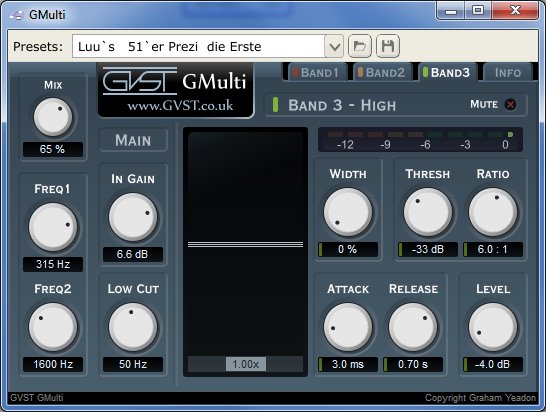The width and height of the screenshot is (546, 412).
Task: Click the open preset folder icon
Action: click(360, 46)
